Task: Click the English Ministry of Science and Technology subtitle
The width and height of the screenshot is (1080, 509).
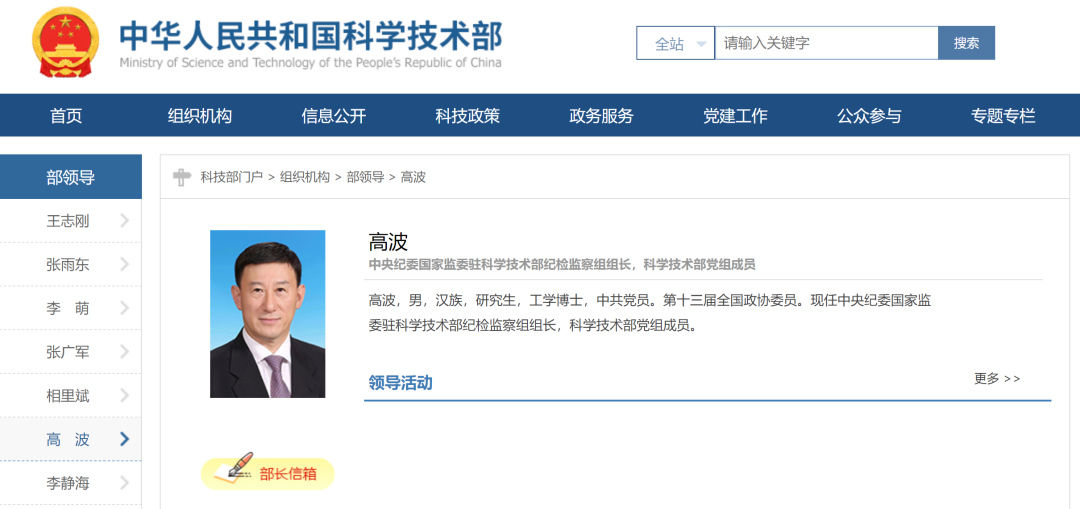Action: click(311, 63)
